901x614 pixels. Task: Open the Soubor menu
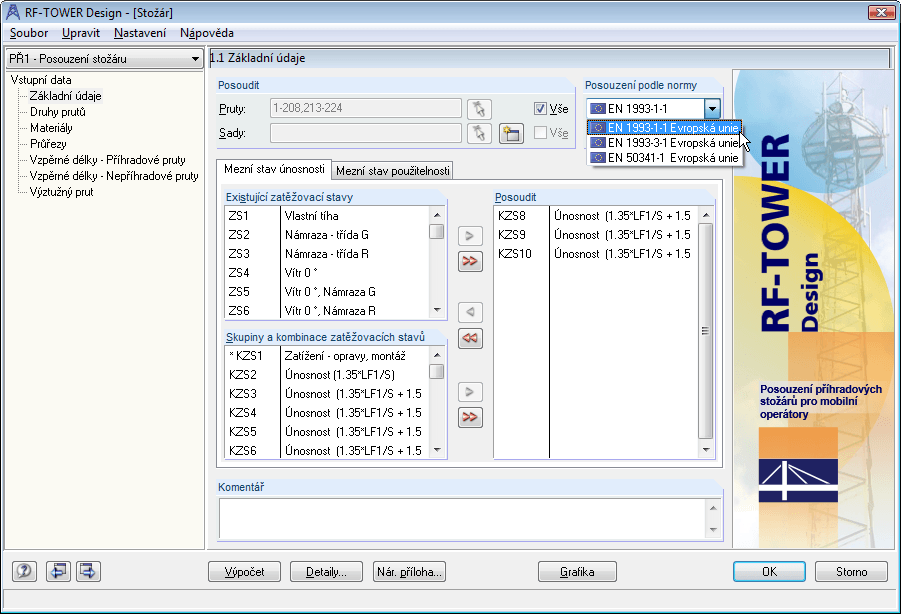click(29, 33)
